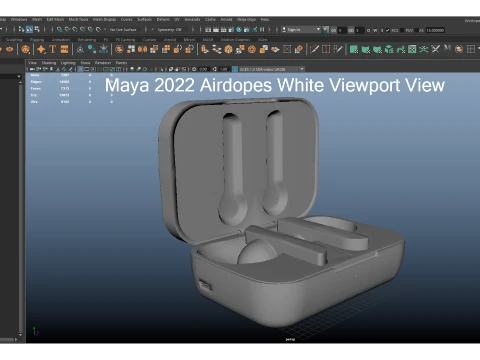480x360 pixels.
Task: Expand the left panel dropdown arrow
Action: pos(19,76)
